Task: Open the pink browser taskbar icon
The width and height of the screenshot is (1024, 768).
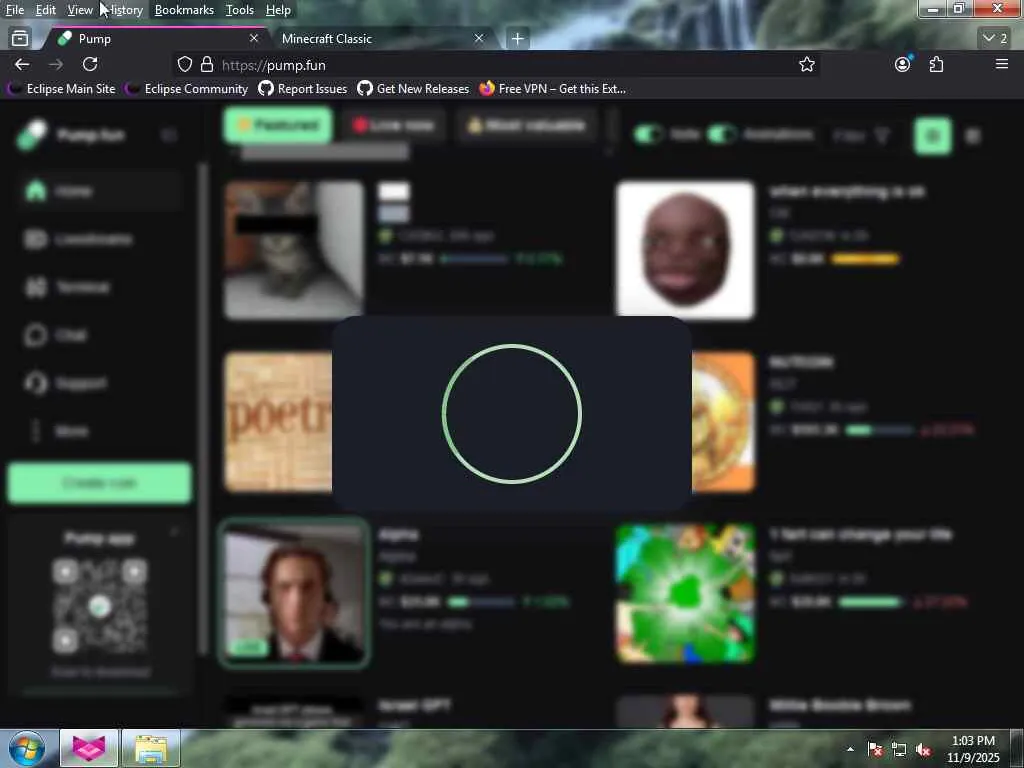Action: 89,748
